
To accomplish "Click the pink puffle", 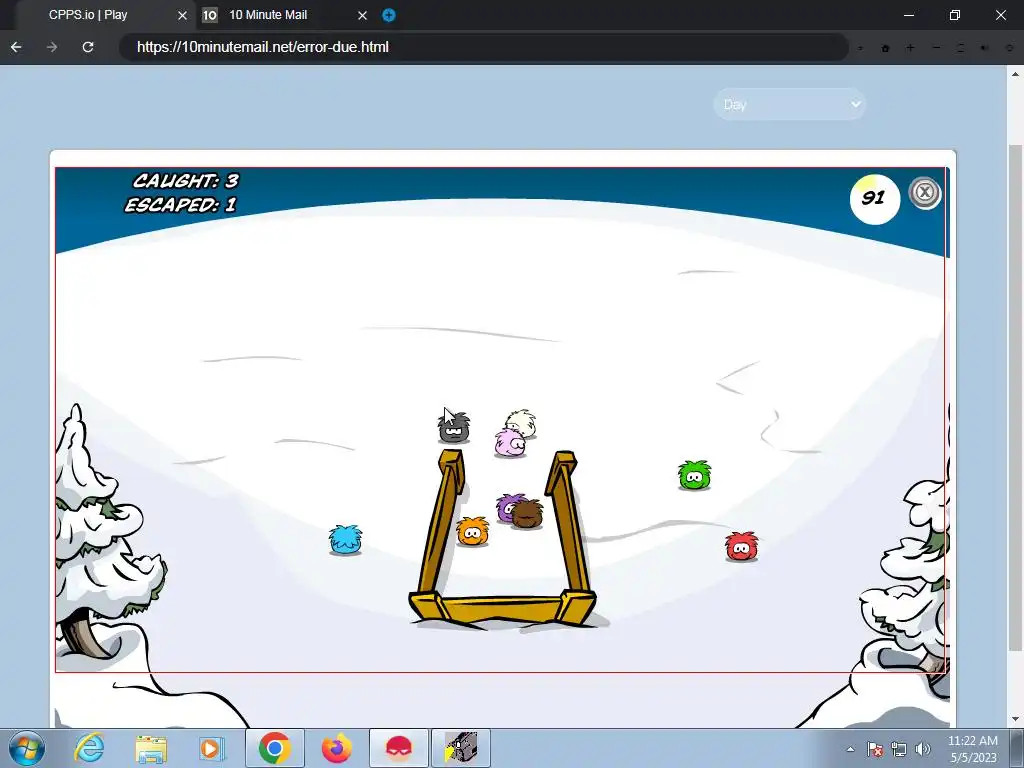I will [x=509, y=443].
